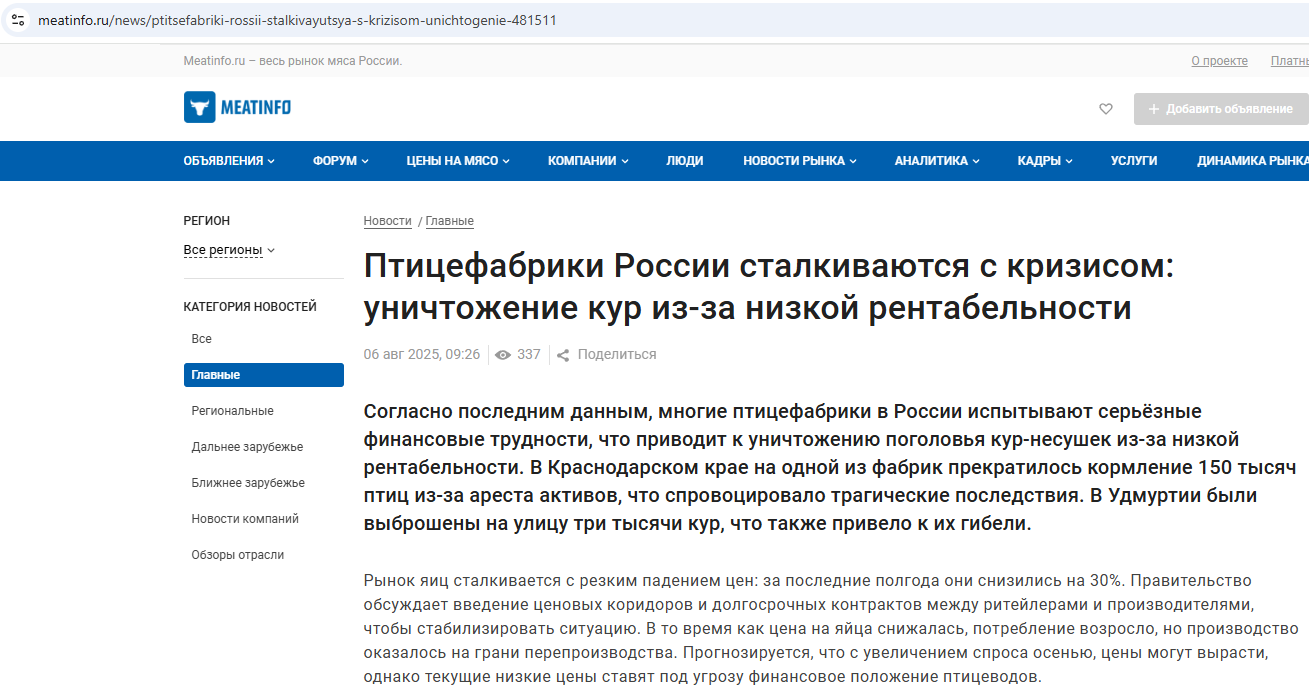Screen dimensions: 1309x688
Task: Open the Объявления dropdown menu
Action: point(229,161)
